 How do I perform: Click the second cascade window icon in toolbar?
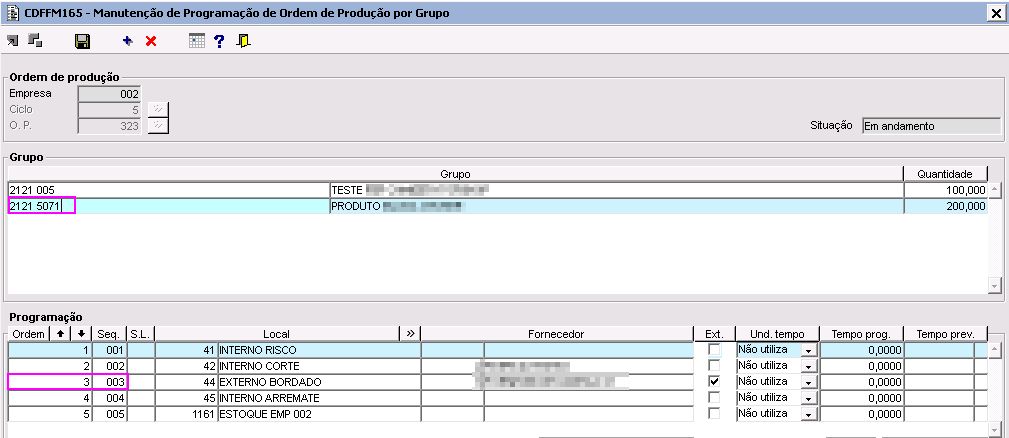click(x=35, y=41)
